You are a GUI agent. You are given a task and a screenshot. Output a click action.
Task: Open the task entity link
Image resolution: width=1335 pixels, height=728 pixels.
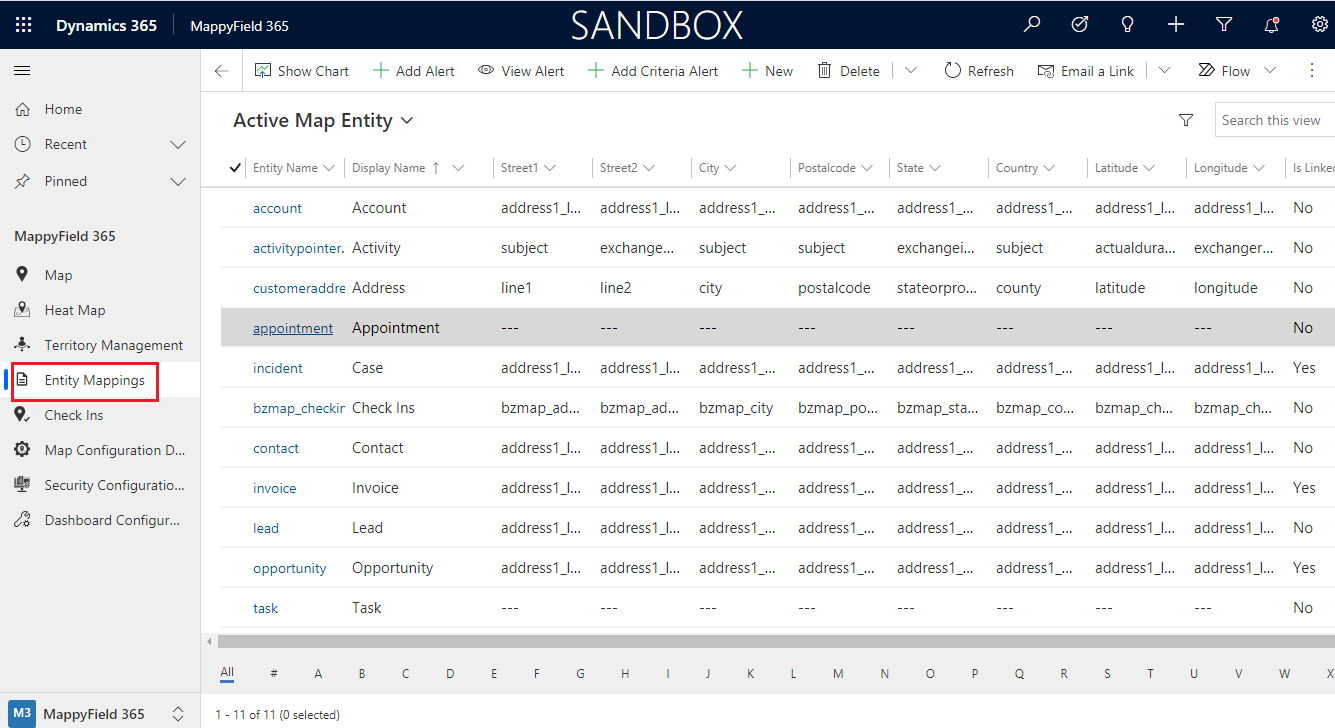[x=265, y=608]
